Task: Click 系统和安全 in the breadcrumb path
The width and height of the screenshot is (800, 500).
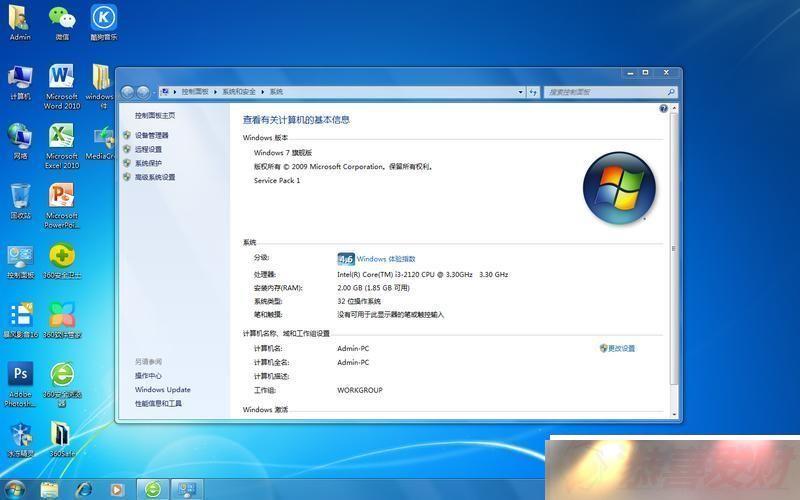Action: (239, 92)
